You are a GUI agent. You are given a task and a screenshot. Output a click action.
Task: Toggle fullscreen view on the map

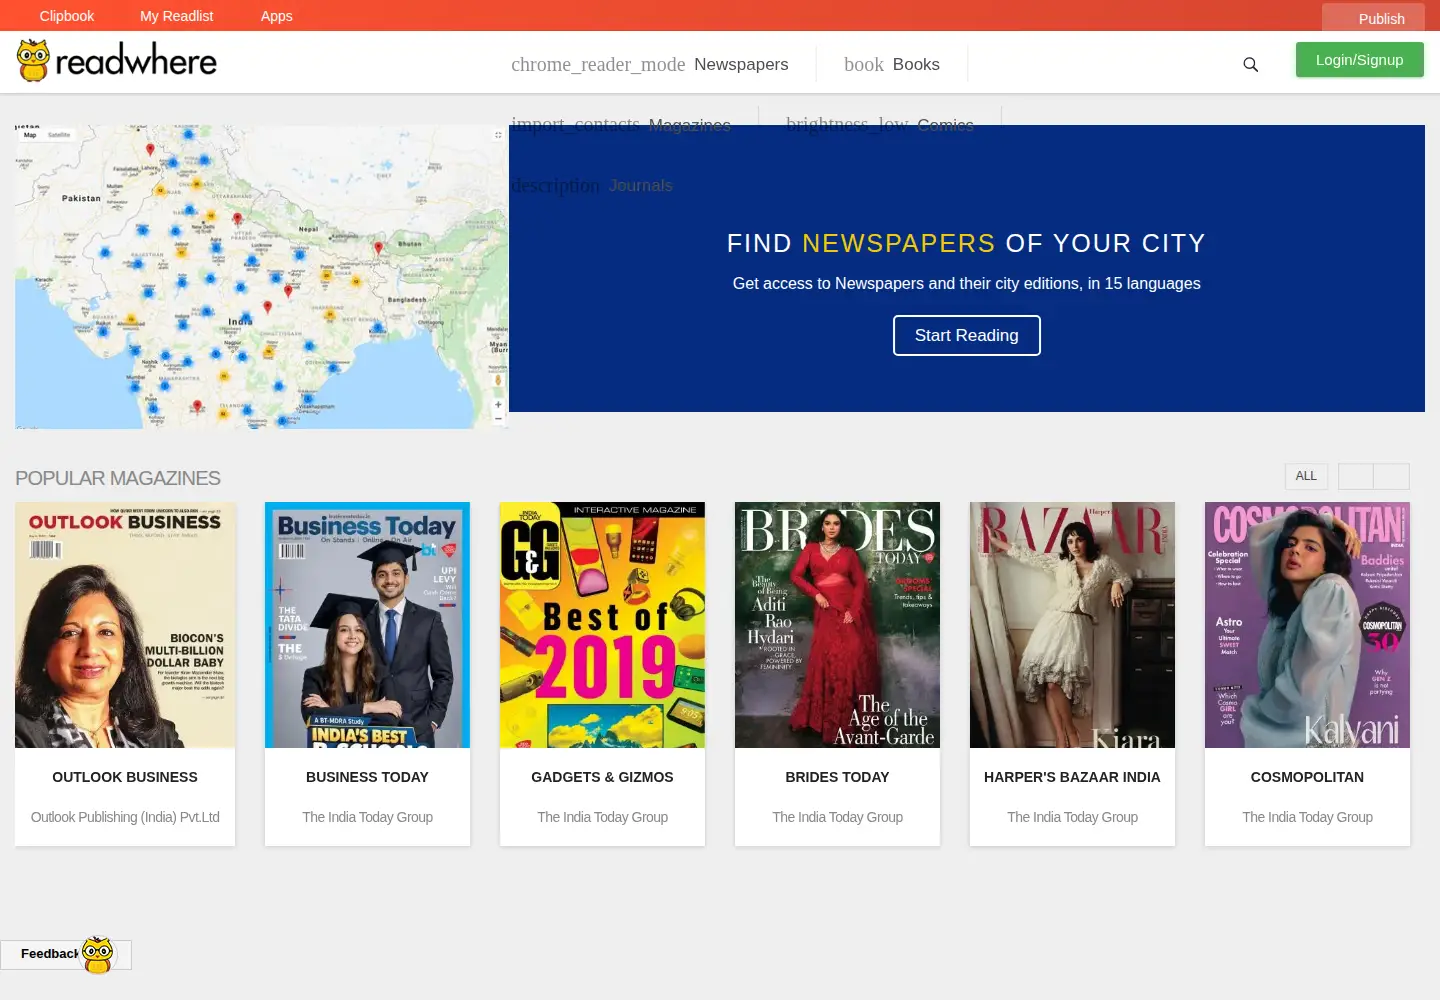[x=498, y=135]
